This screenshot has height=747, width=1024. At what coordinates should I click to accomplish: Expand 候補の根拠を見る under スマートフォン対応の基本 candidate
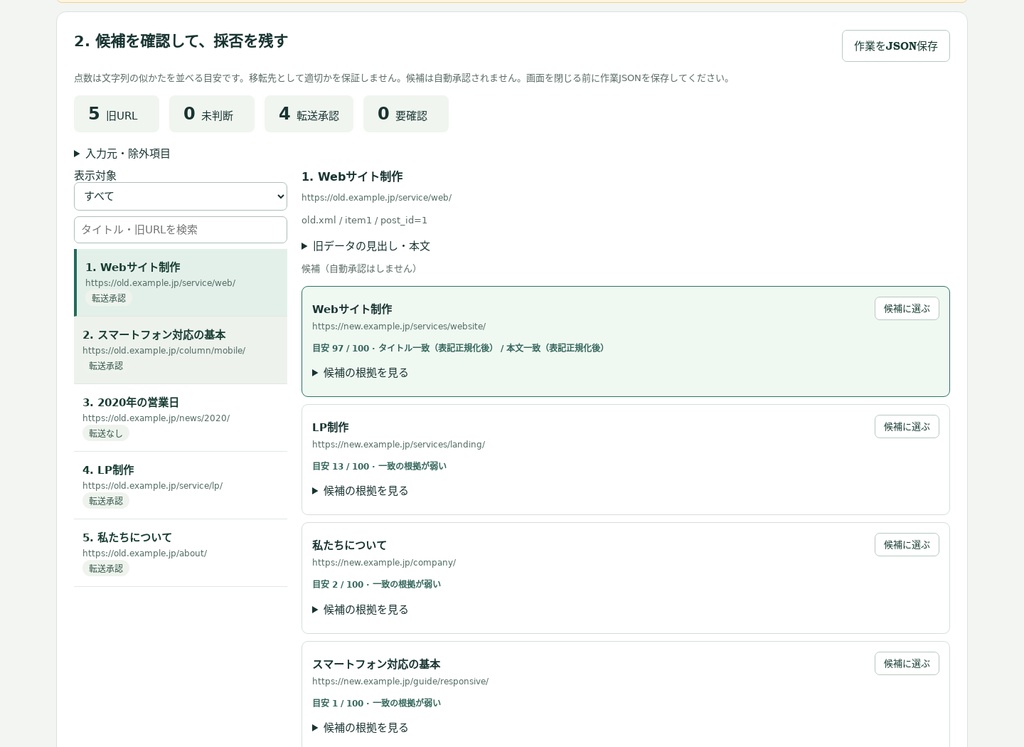pos(360,728)
